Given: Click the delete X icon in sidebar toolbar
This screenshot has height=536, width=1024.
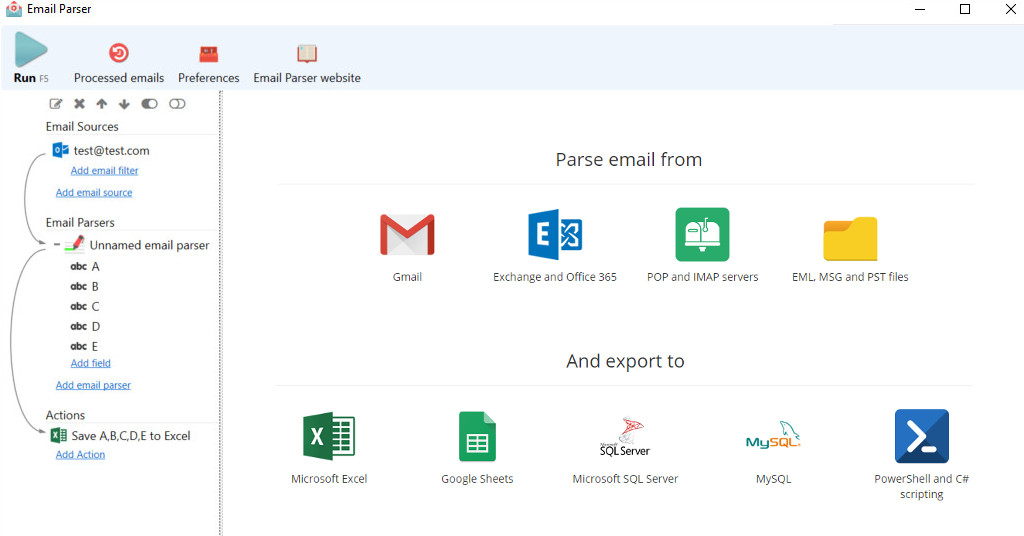Looking at the screenshot, I should point(79,104).
